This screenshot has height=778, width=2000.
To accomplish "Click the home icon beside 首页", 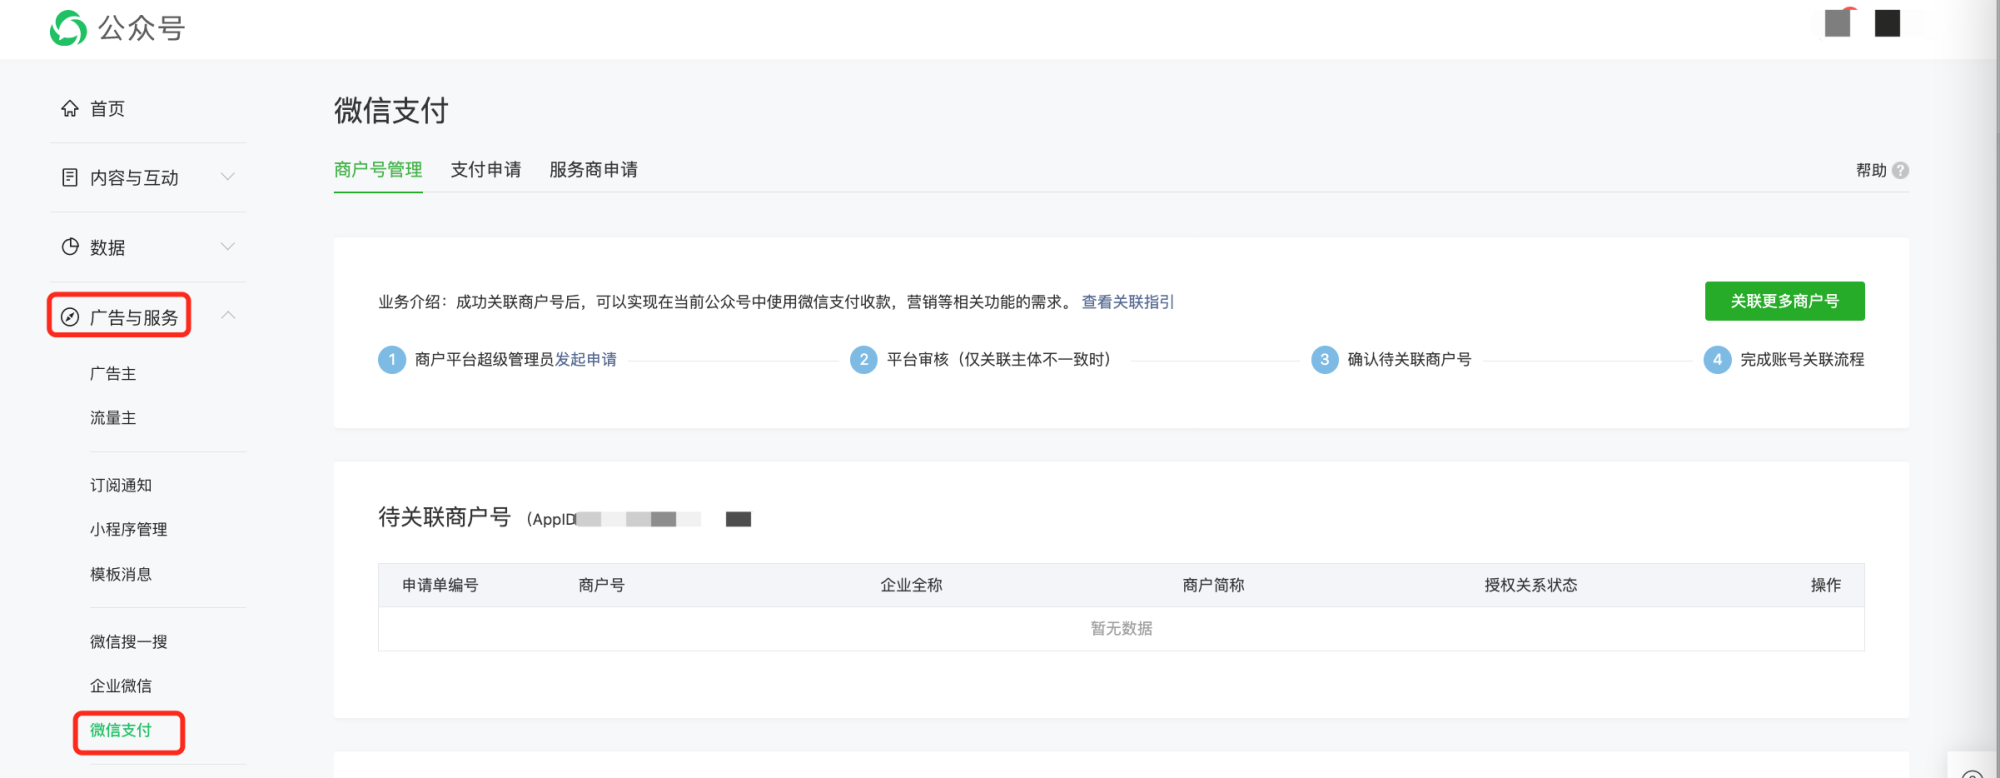I will tap(70, 108).
